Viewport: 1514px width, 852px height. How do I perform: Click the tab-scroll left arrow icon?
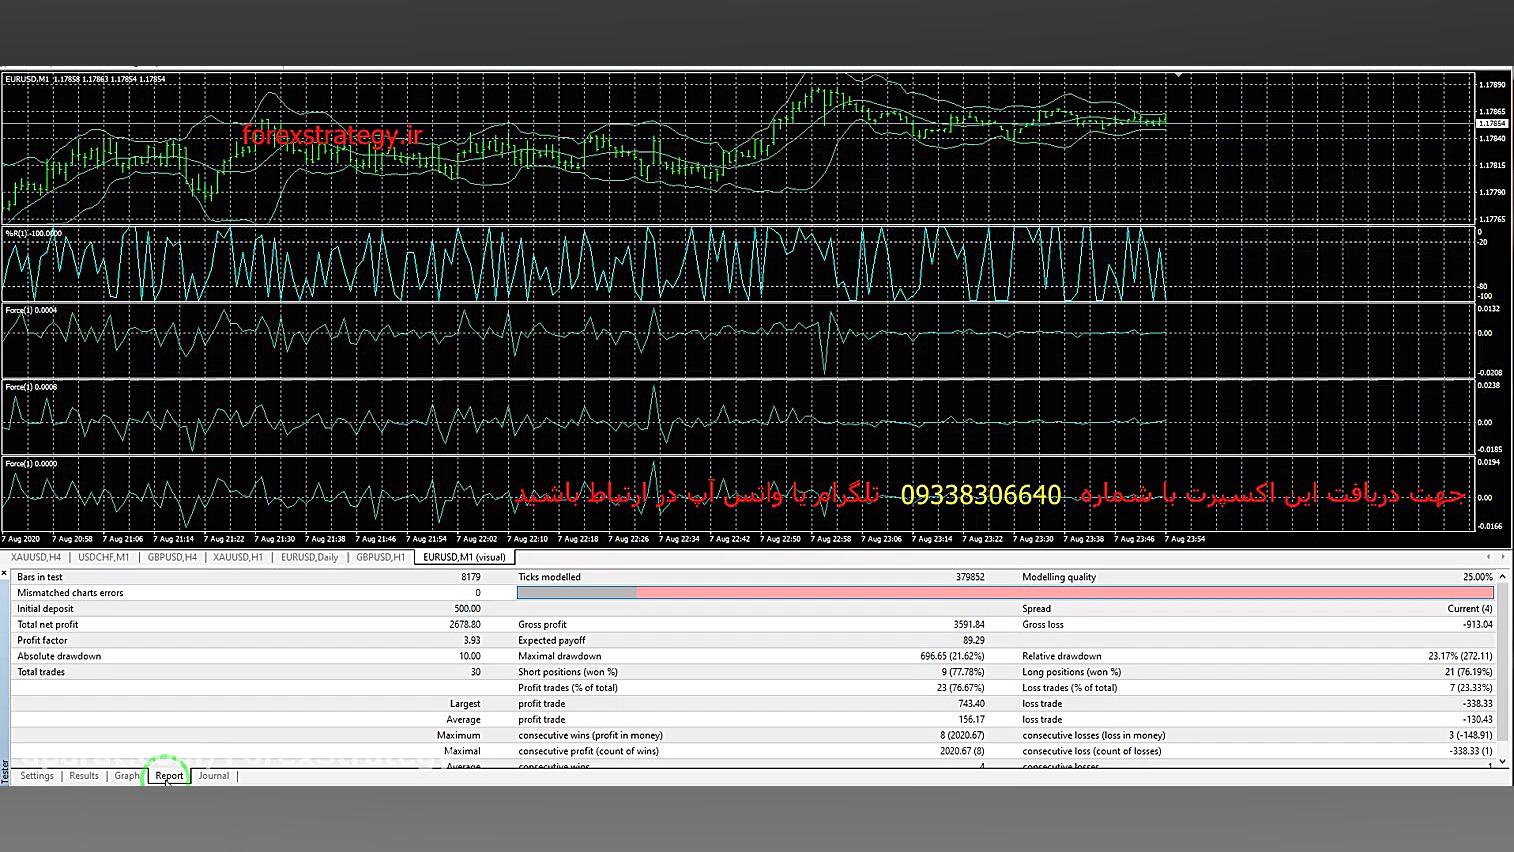1489,557
